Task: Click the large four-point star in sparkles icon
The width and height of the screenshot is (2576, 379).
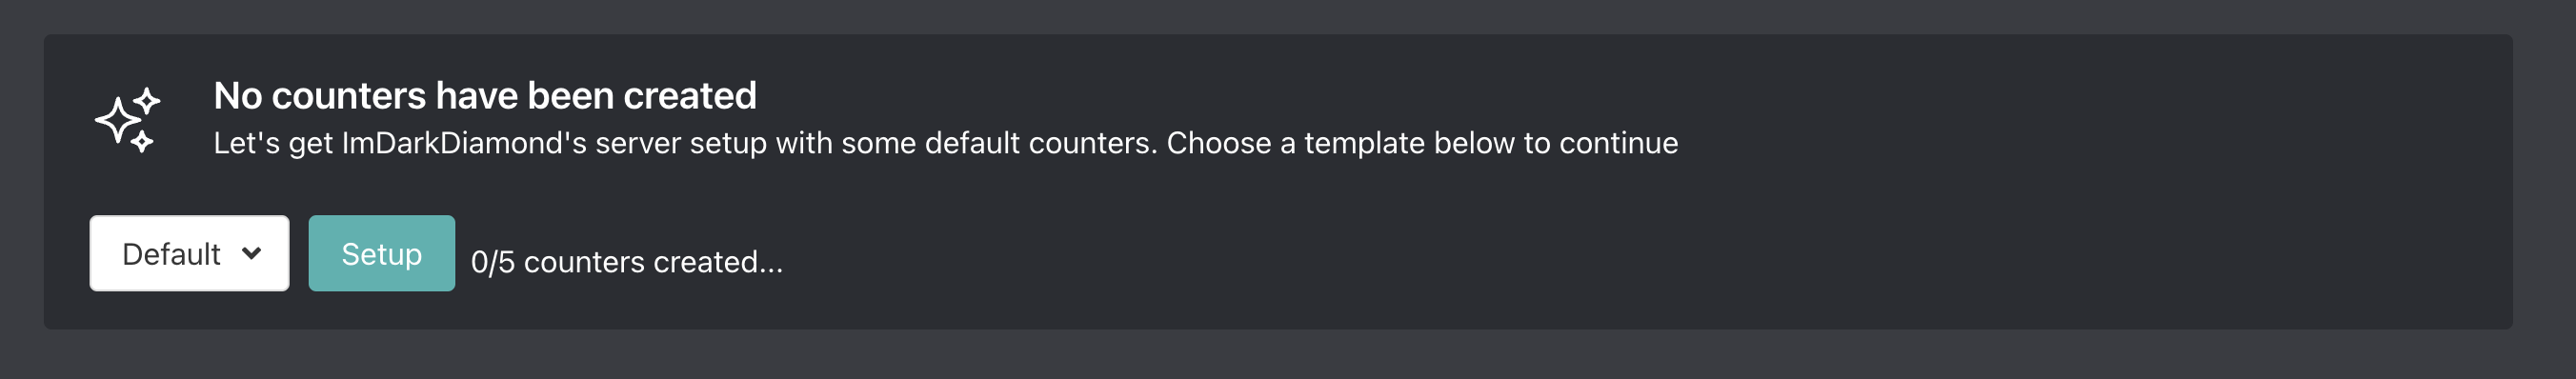Action: pos(118,121)
